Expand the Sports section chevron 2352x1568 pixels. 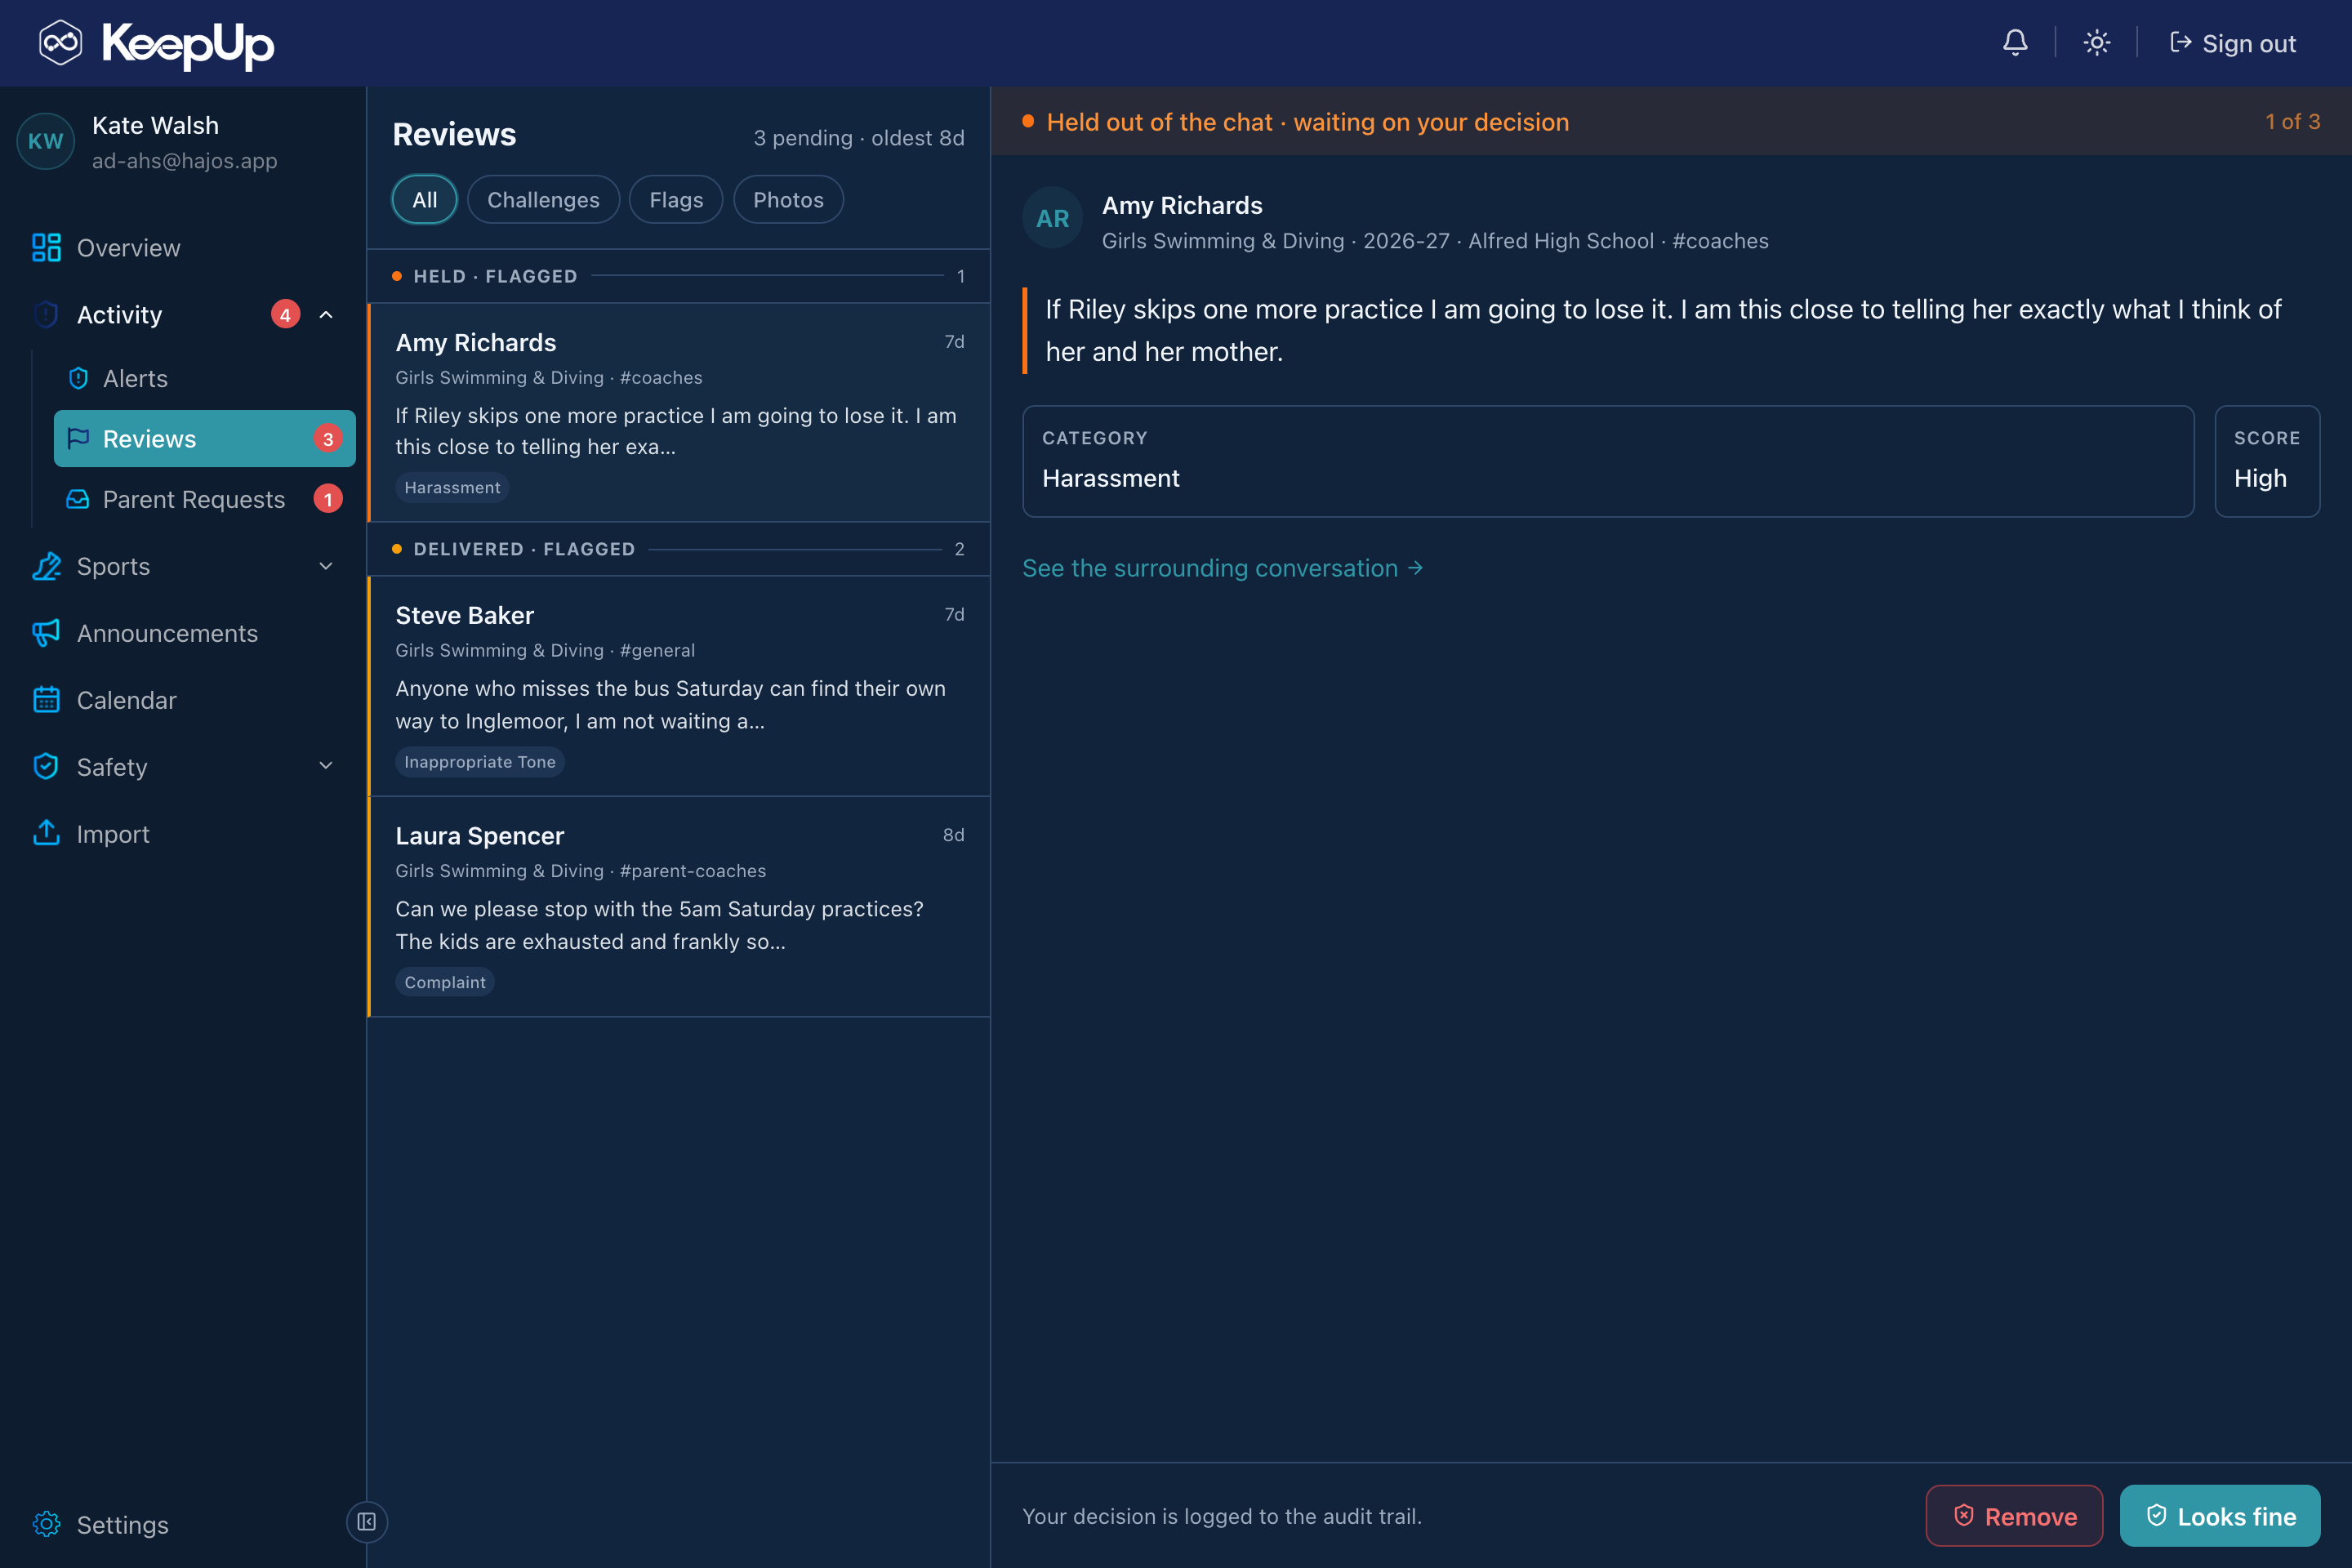click(326, 566)
